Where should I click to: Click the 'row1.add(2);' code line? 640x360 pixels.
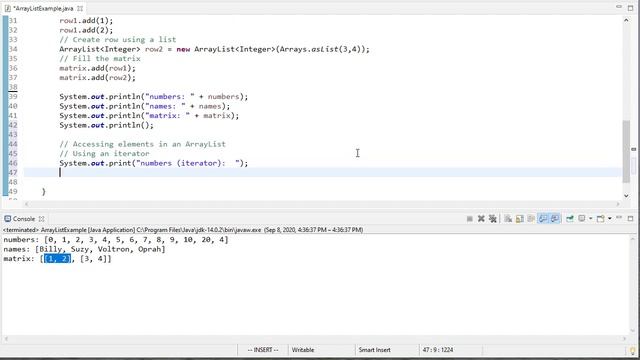[x=86, y=30]
